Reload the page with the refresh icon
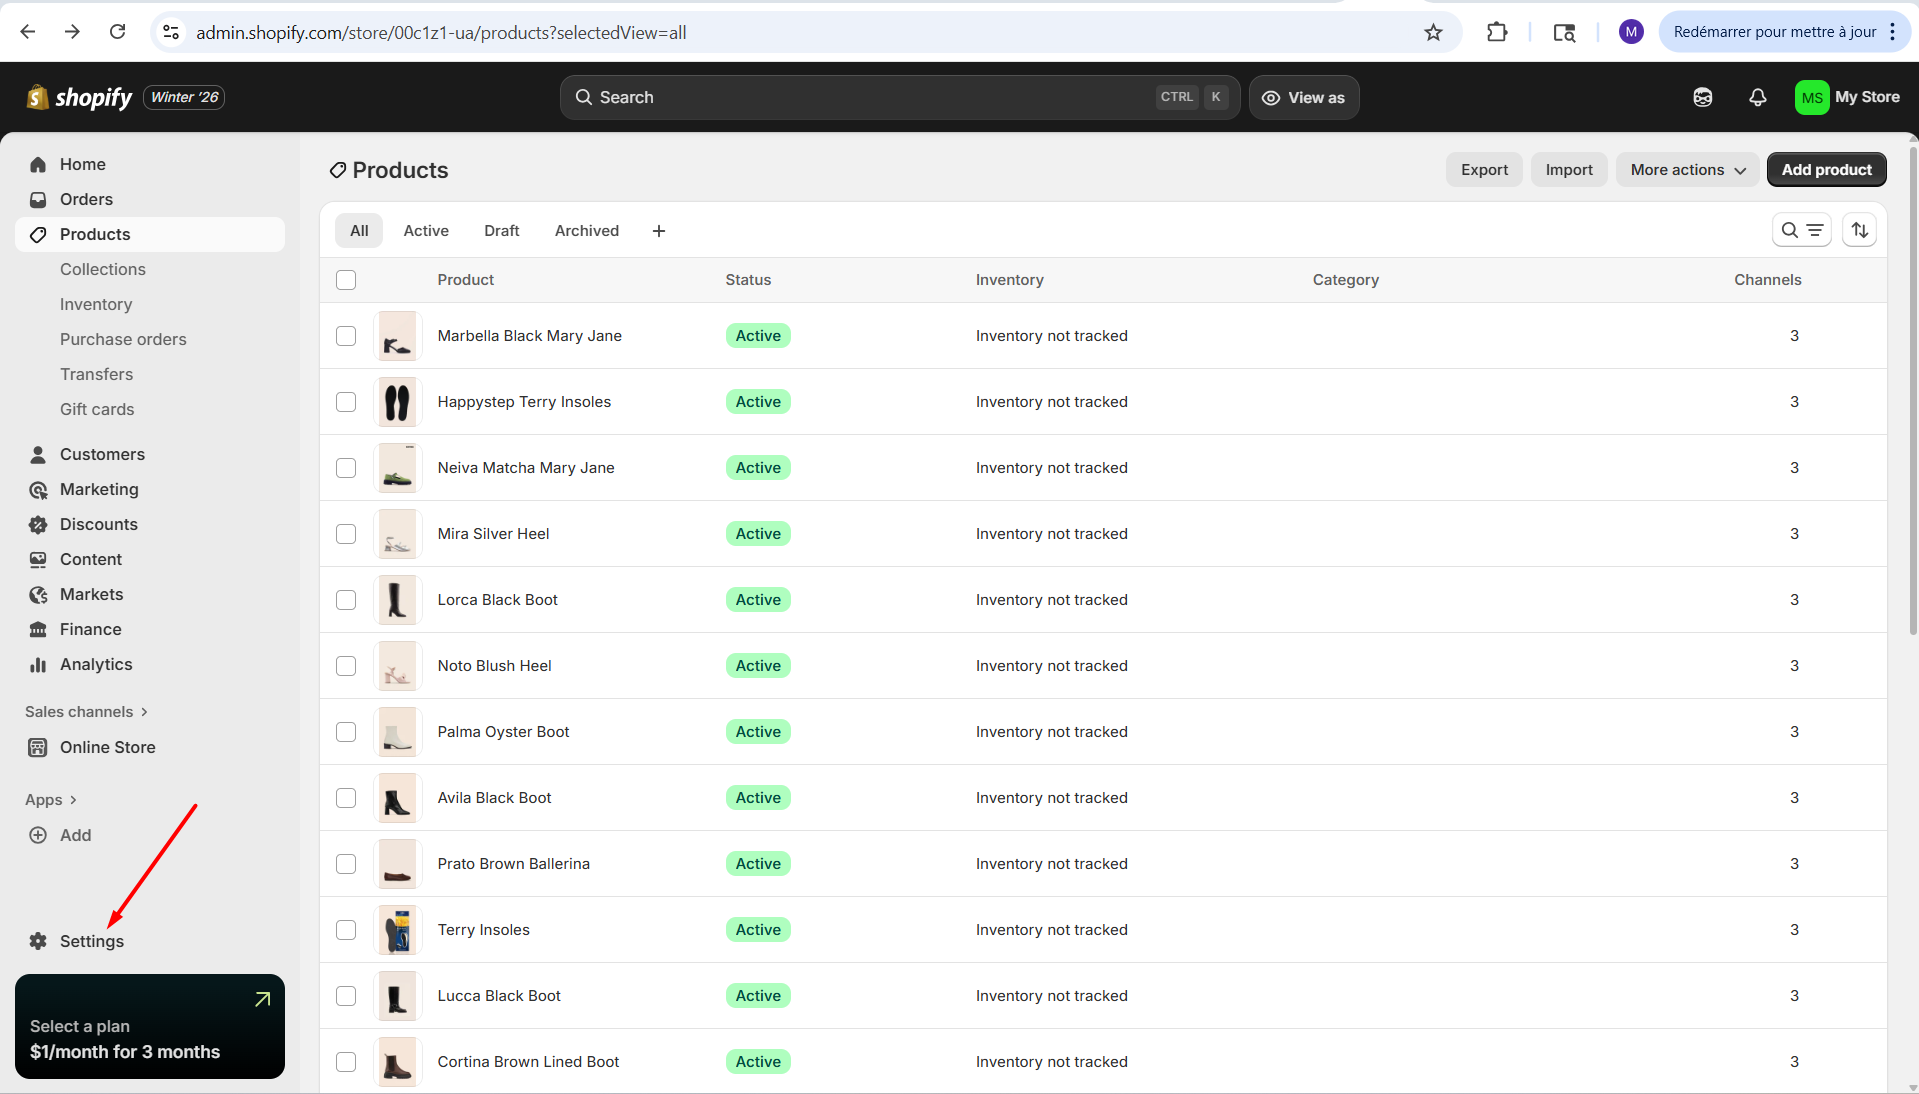The height and width of the screenshot is (1094, 1919). coord(117,32)
